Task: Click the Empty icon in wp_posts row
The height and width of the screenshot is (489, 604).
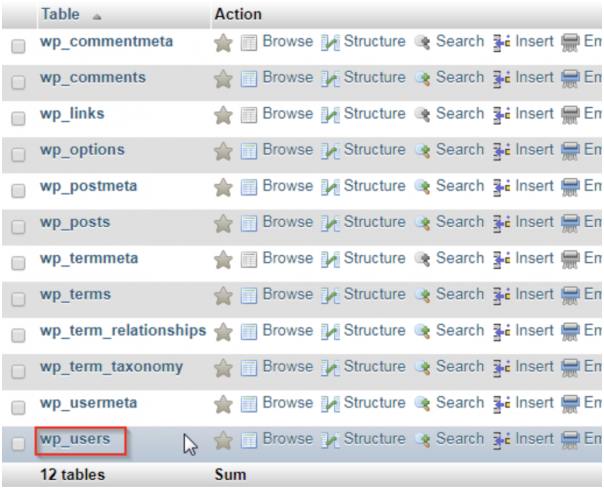Action: pos(570,223)
